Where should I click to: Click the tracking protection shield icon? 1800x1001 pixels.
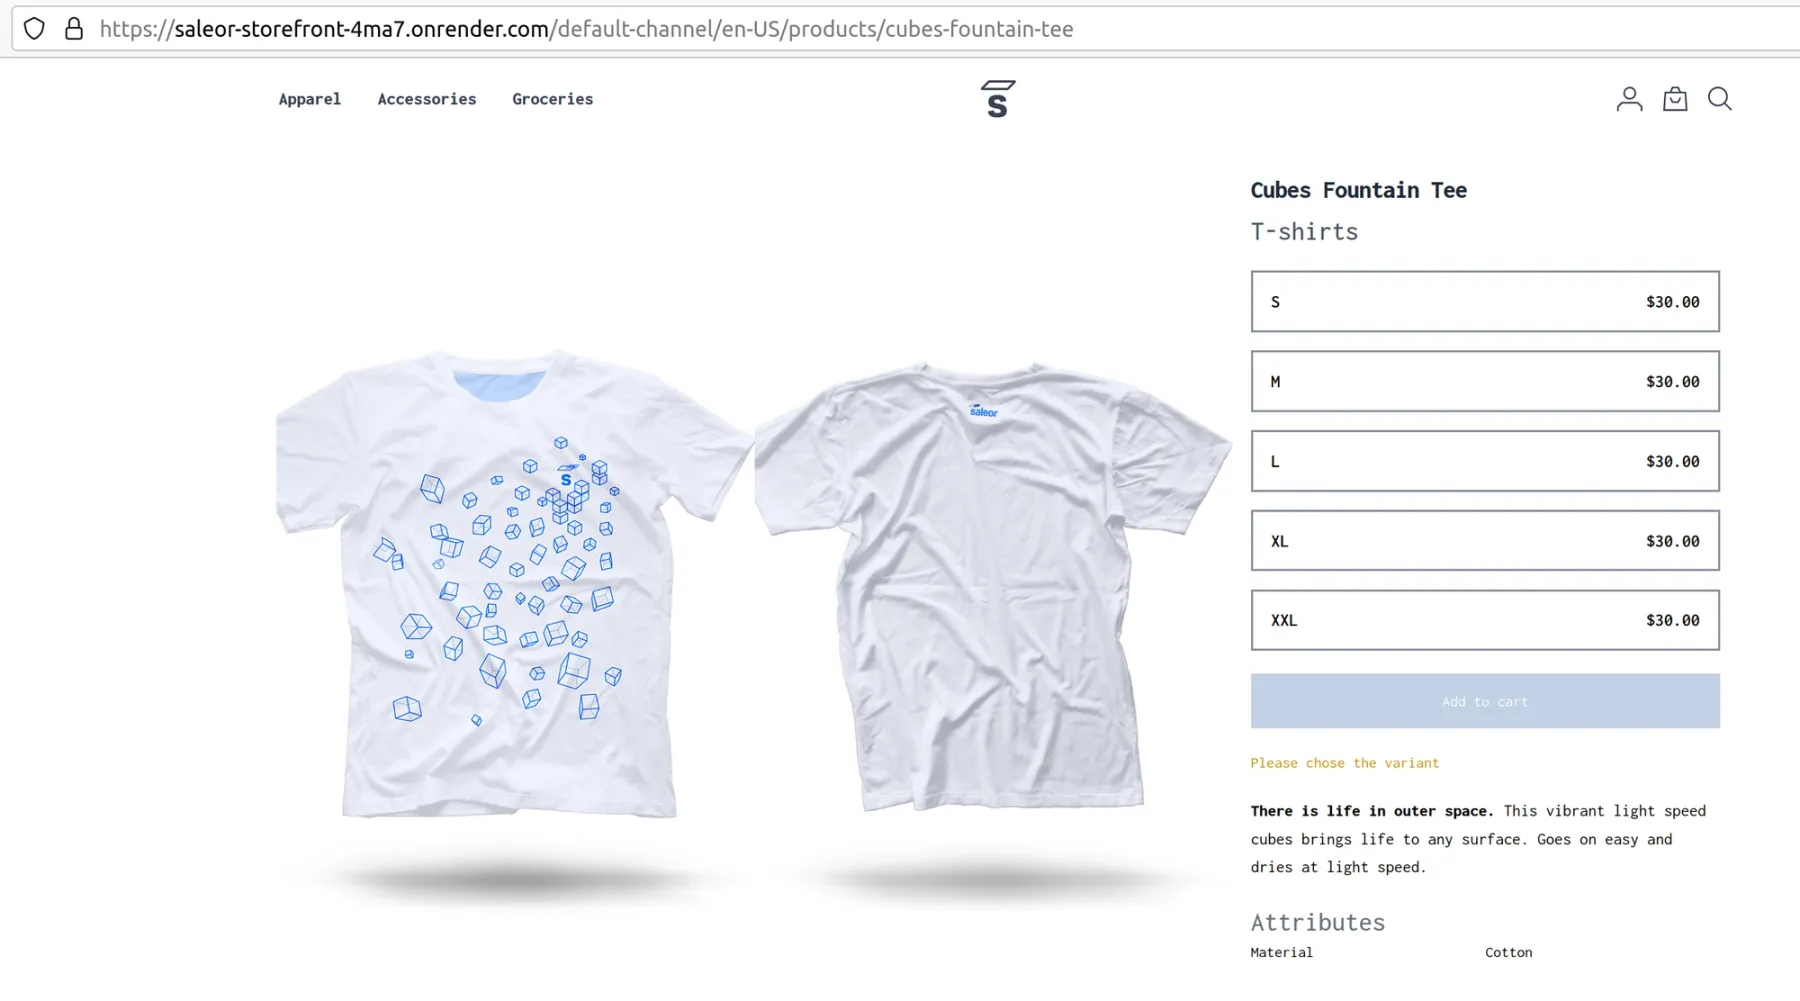point(35,29)
